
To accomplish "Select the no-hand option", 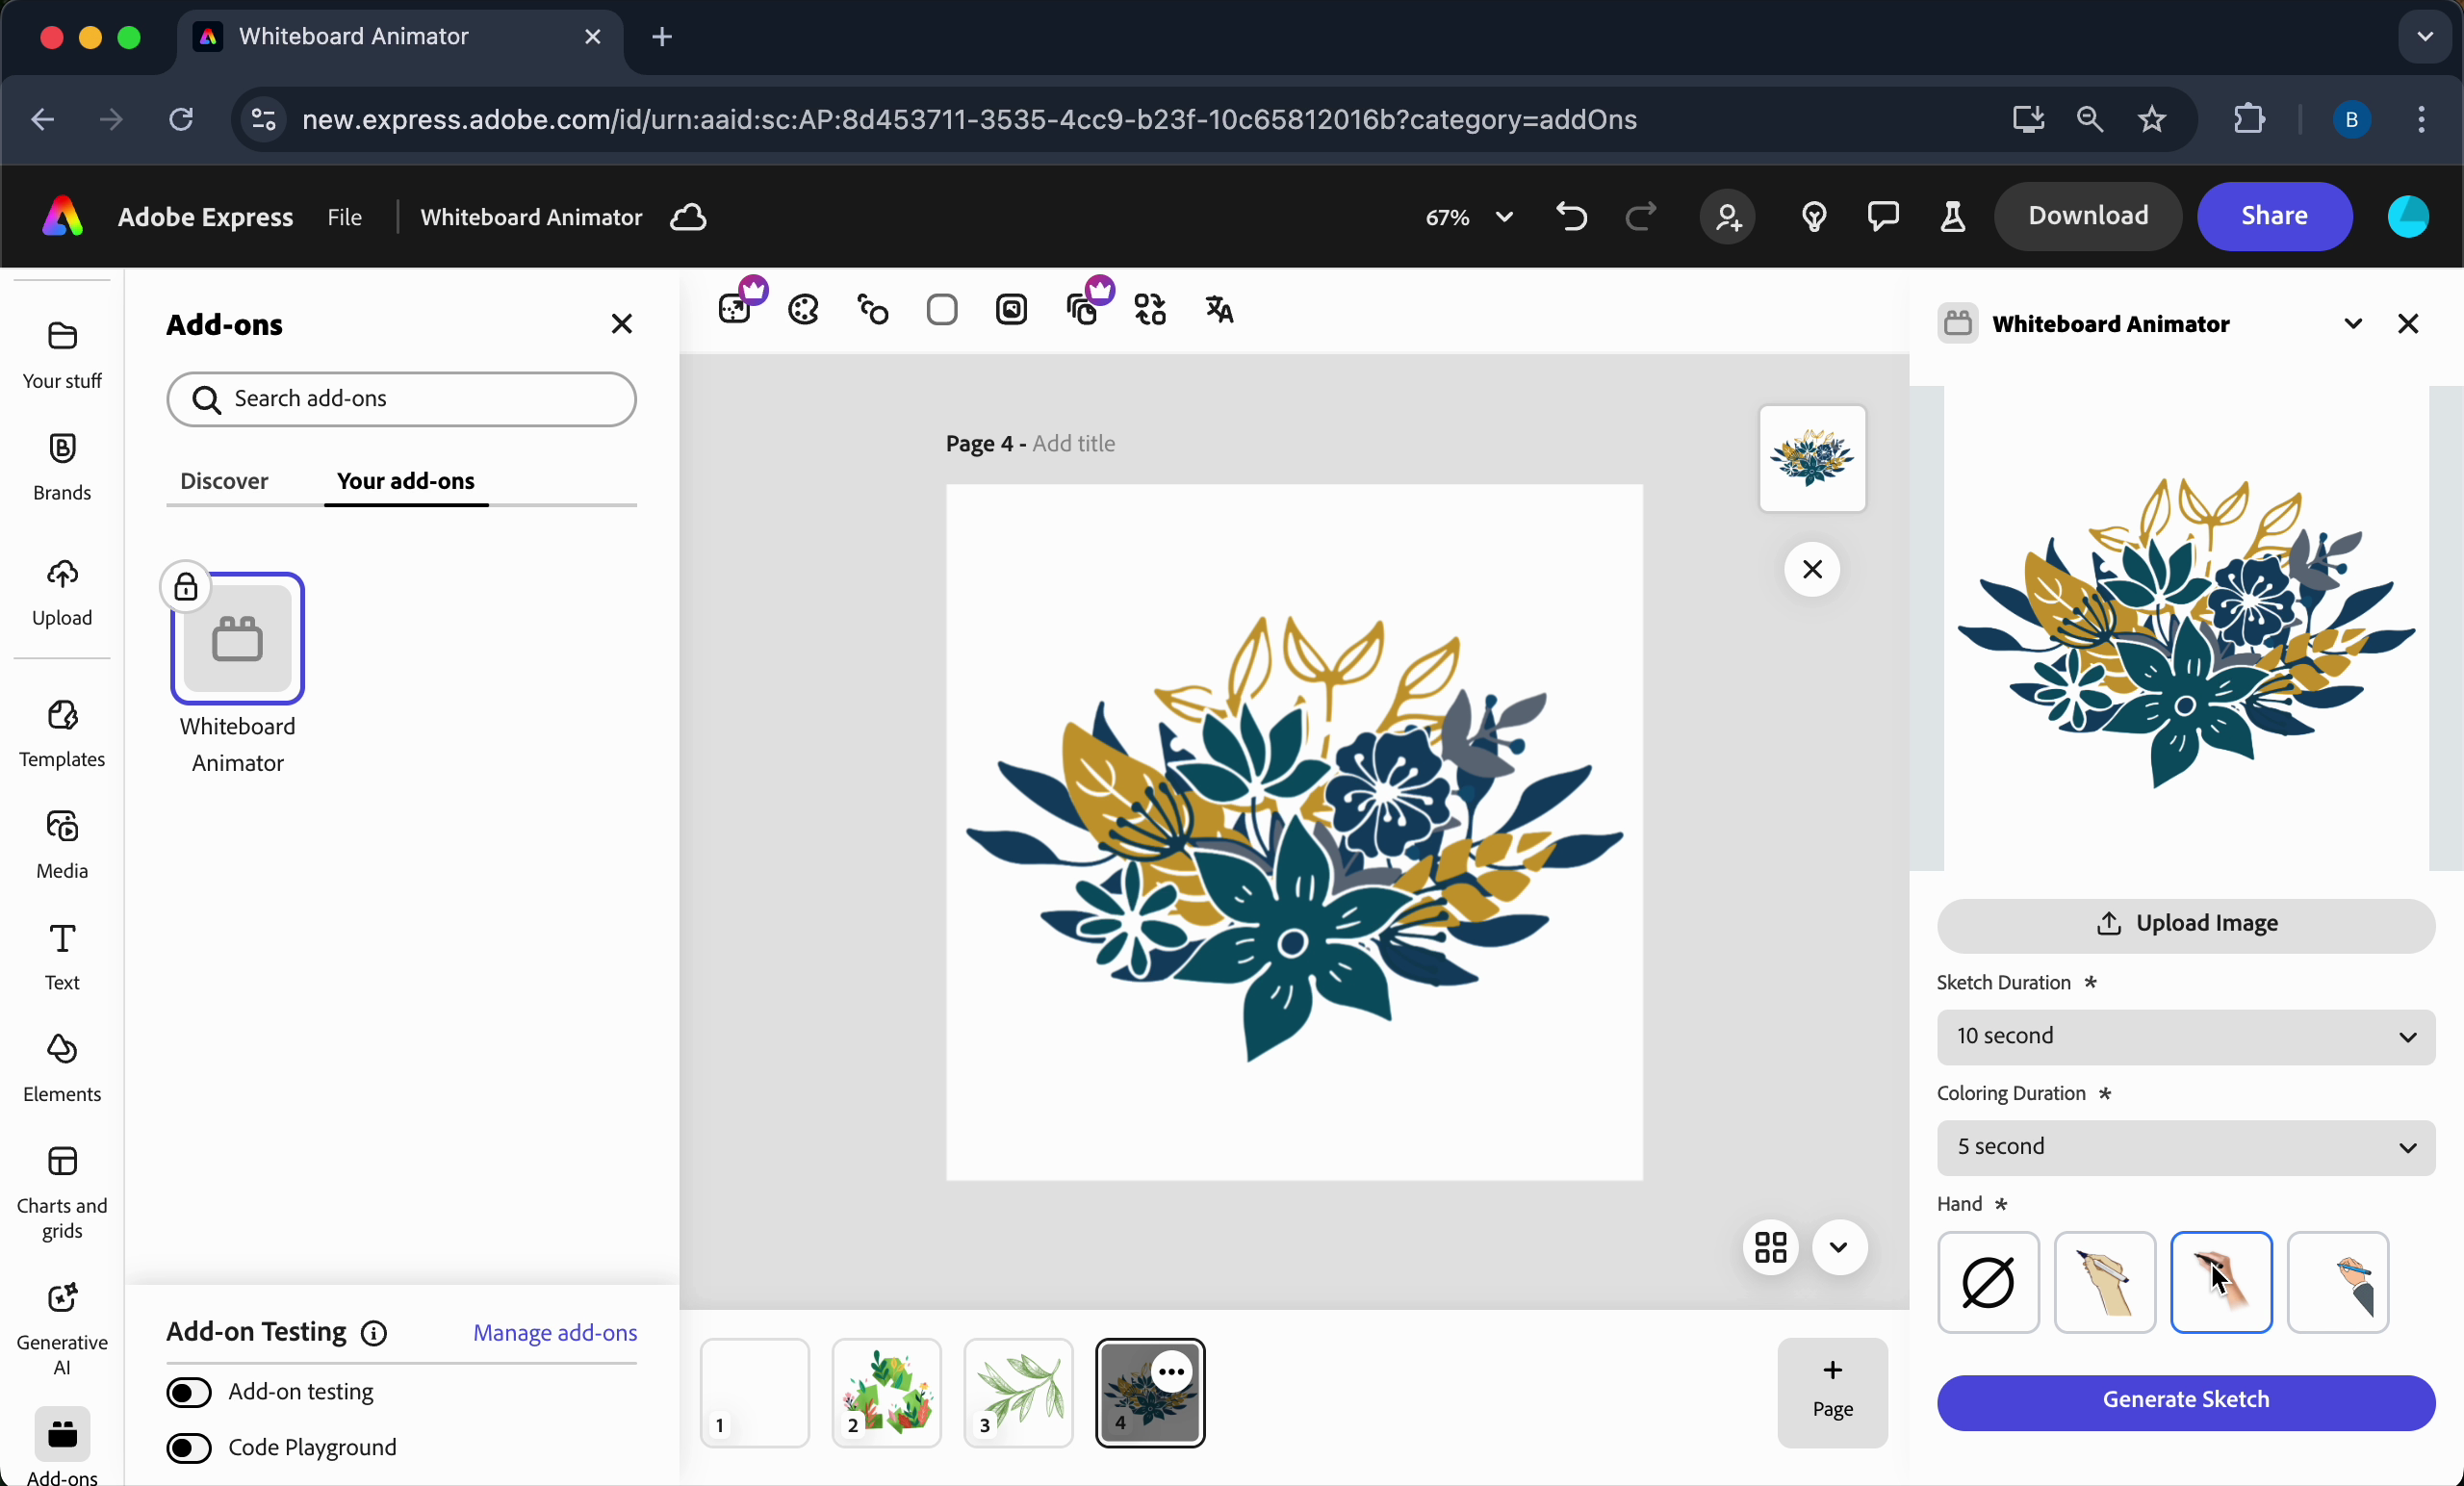I will [1988, 1282].
